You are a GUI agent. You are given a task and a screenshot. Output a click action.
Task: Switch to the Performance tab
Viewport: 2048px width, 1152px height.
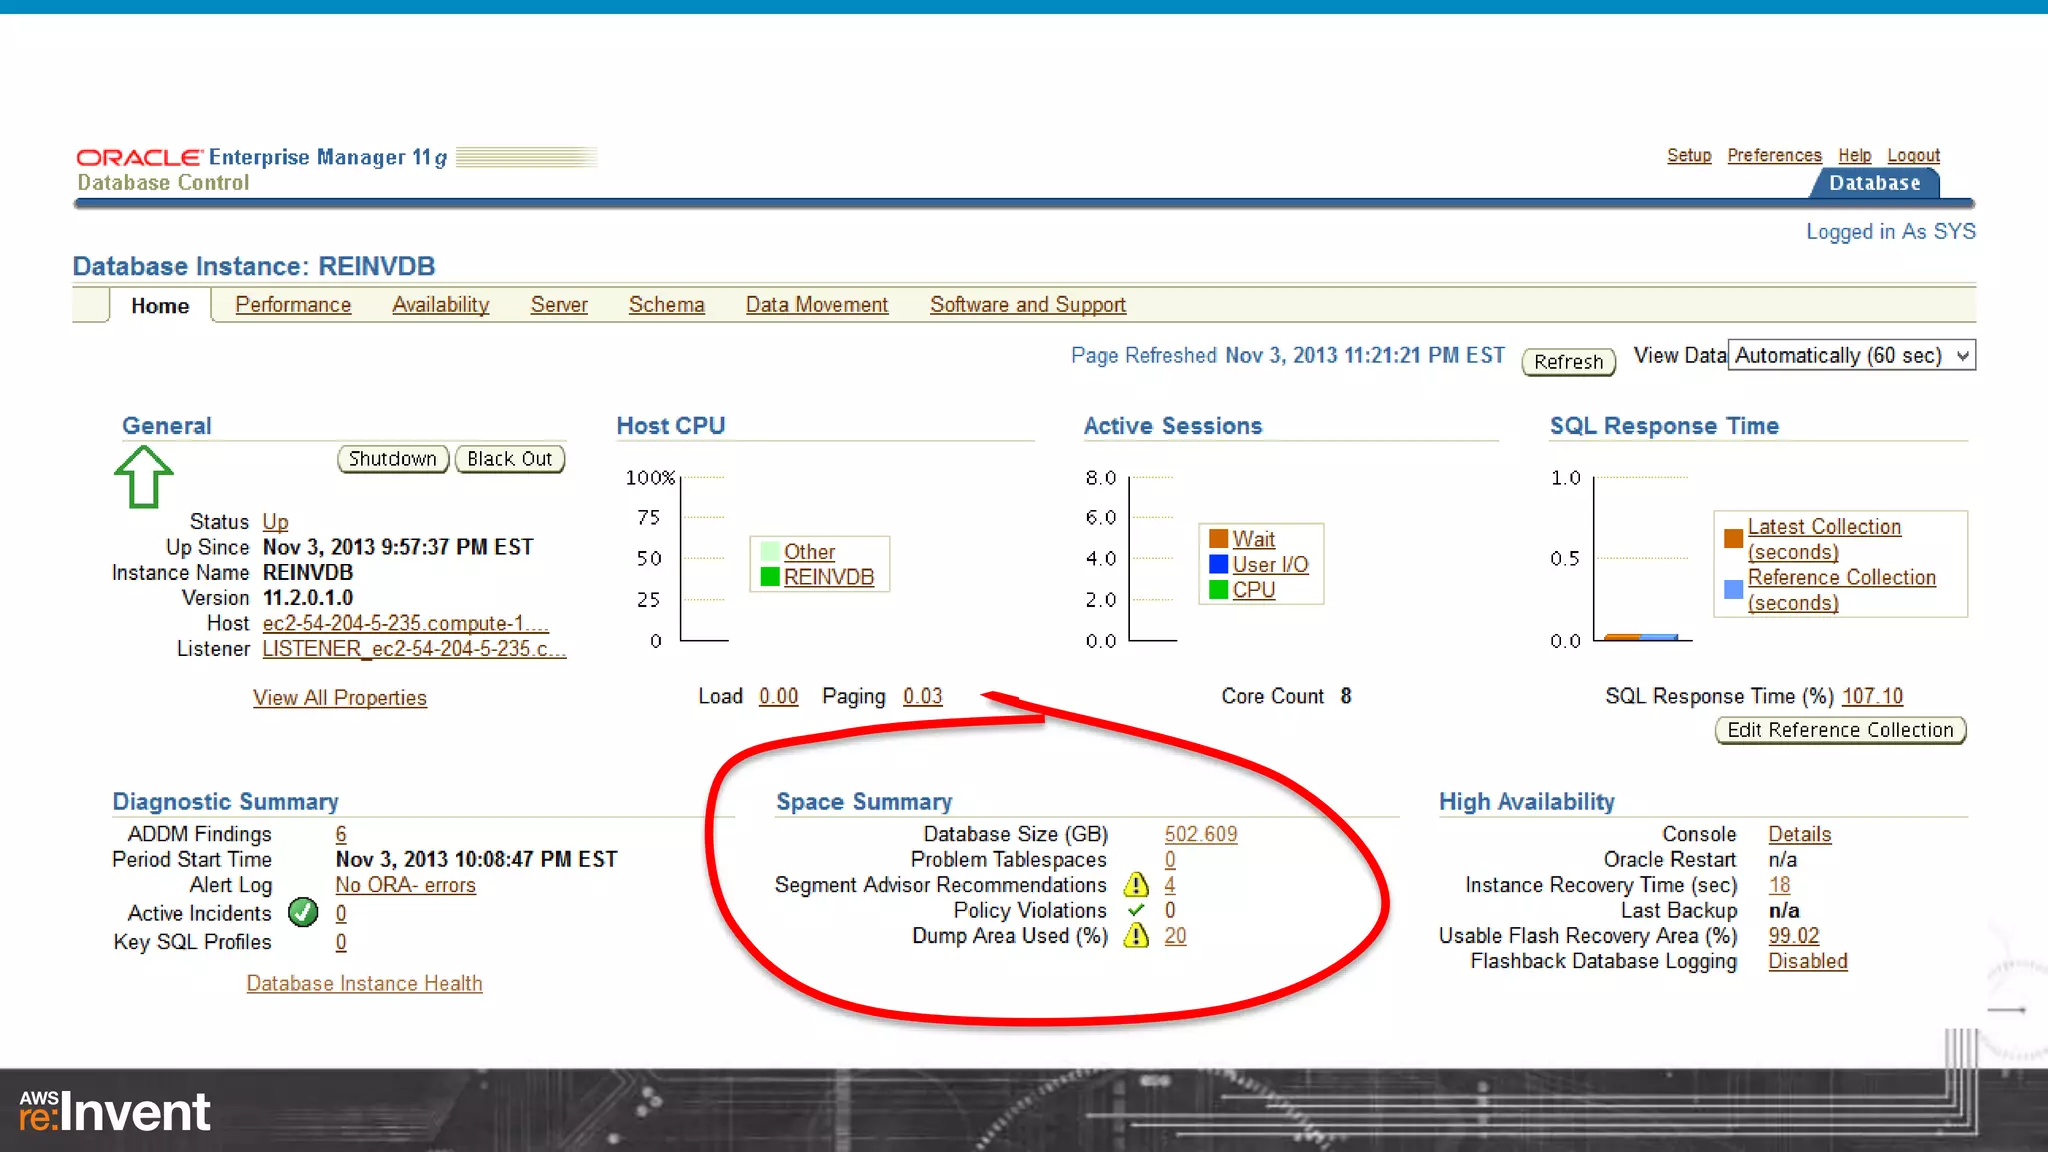point(293,305)
